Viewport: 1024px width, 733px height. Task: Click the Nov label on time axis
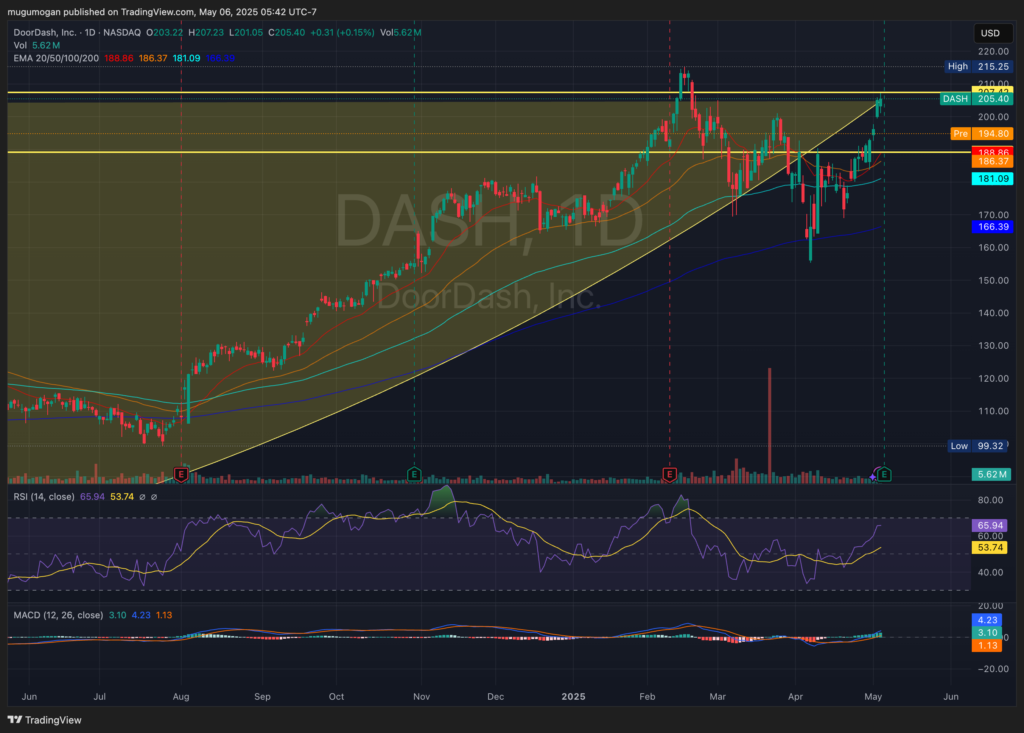[422, 696]
